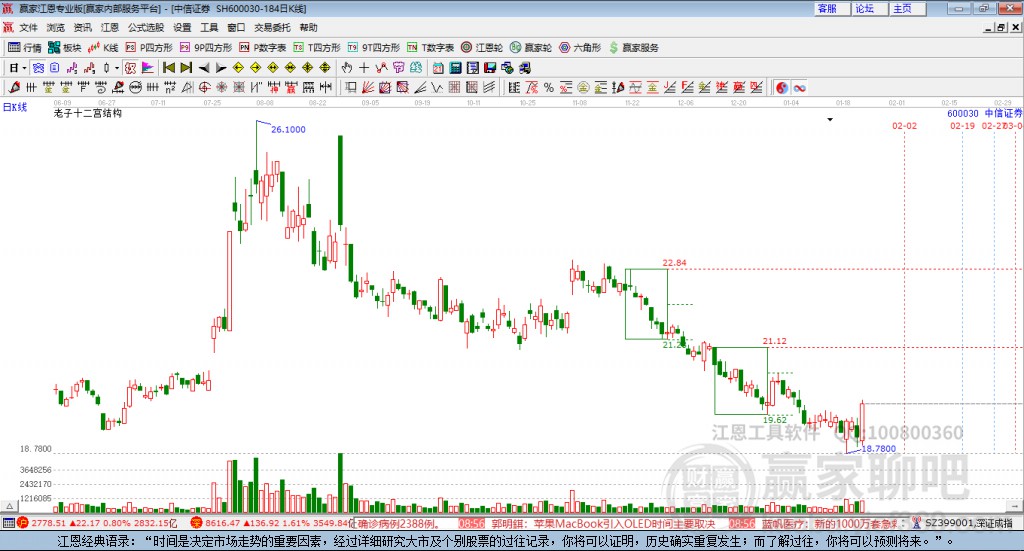The height and width of the screenshot is (551, 1024).
Task: Click the 老子十二宫结构 chart title
Action: click(x=88, y=113)
